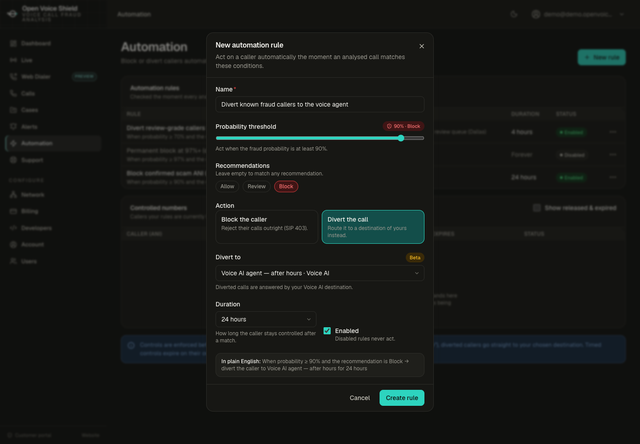Uncheck the Enabled checkbox
Image resolution: width=640 pixels, height=444 pixels.
(x=327, y=331)
